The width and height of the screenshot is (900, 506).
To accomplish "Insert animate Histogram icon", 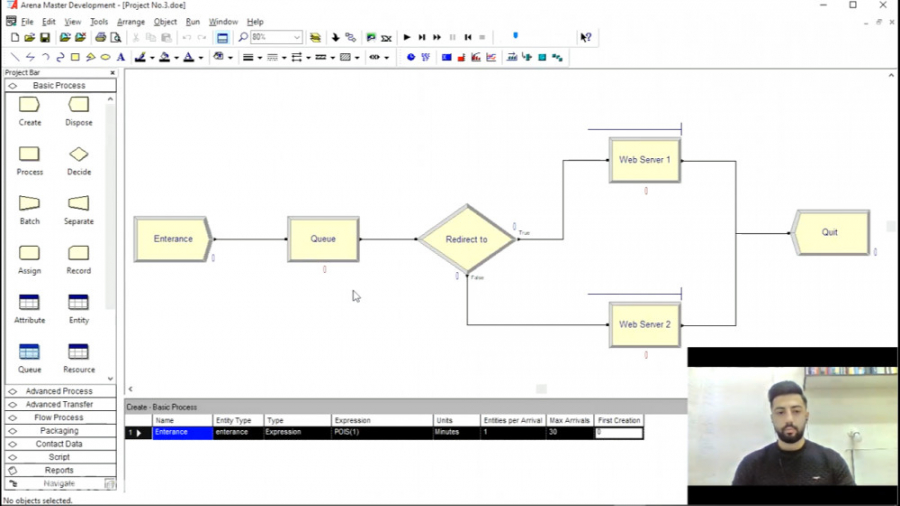I will click(x=476, y=57).
